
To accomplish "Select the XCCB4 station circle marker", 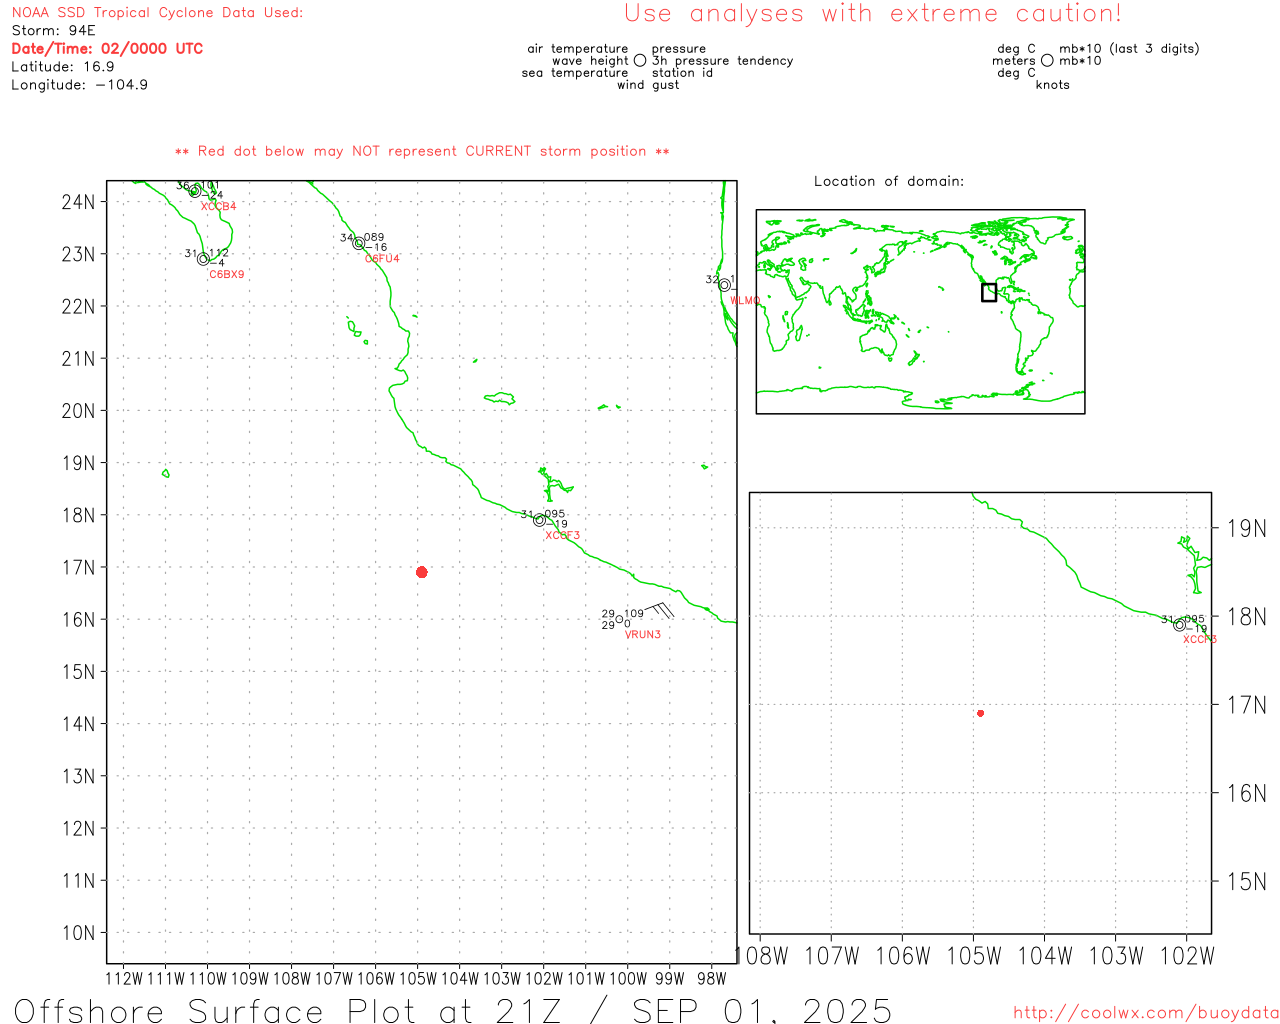I will point(195,190).
